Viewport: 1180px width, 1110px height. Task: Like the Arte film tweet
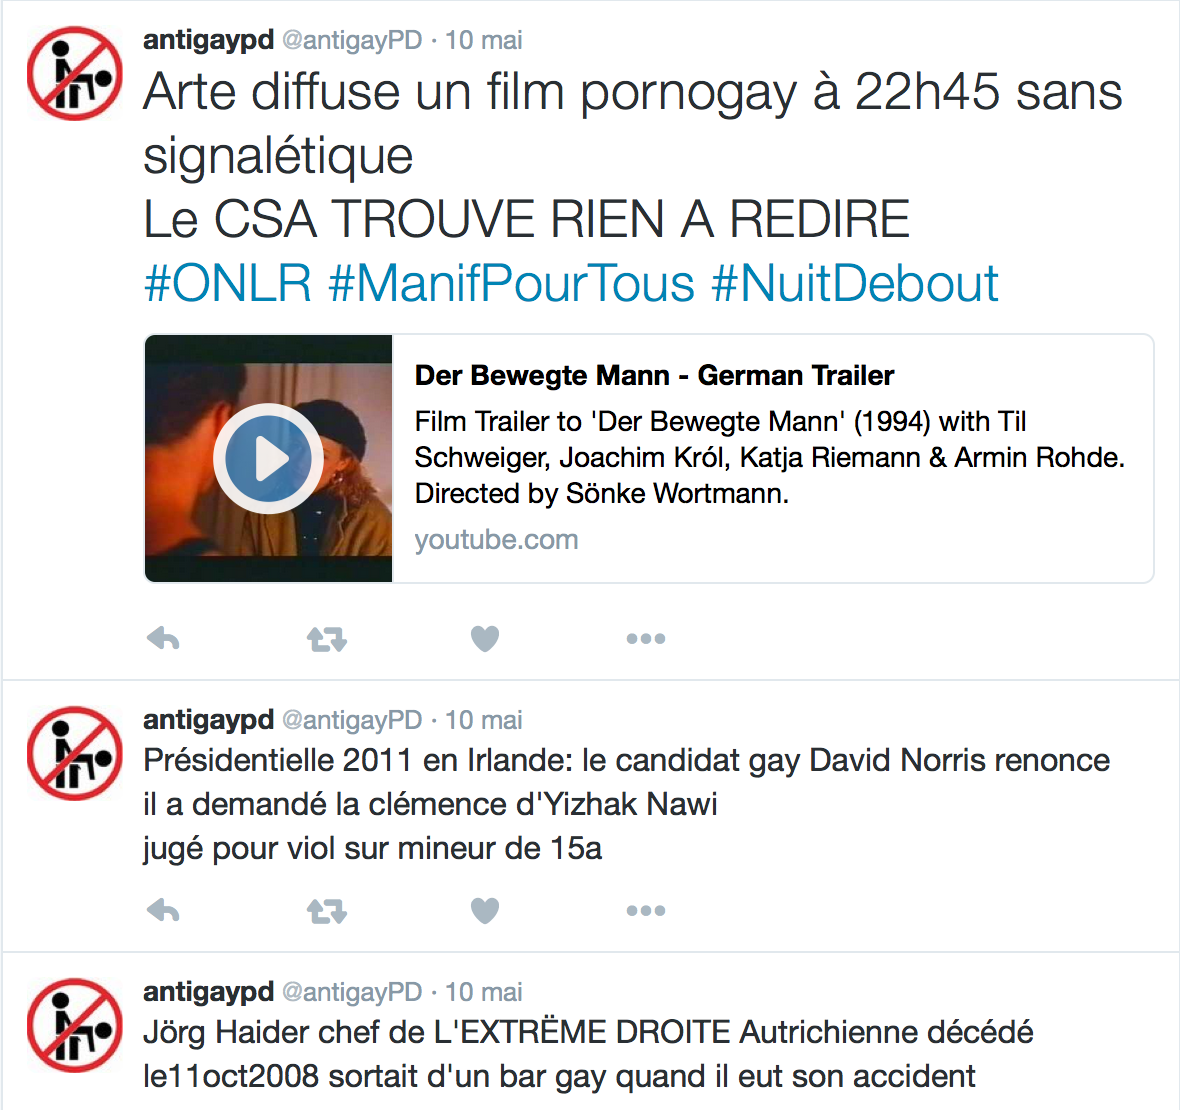(x=485, y=639)
